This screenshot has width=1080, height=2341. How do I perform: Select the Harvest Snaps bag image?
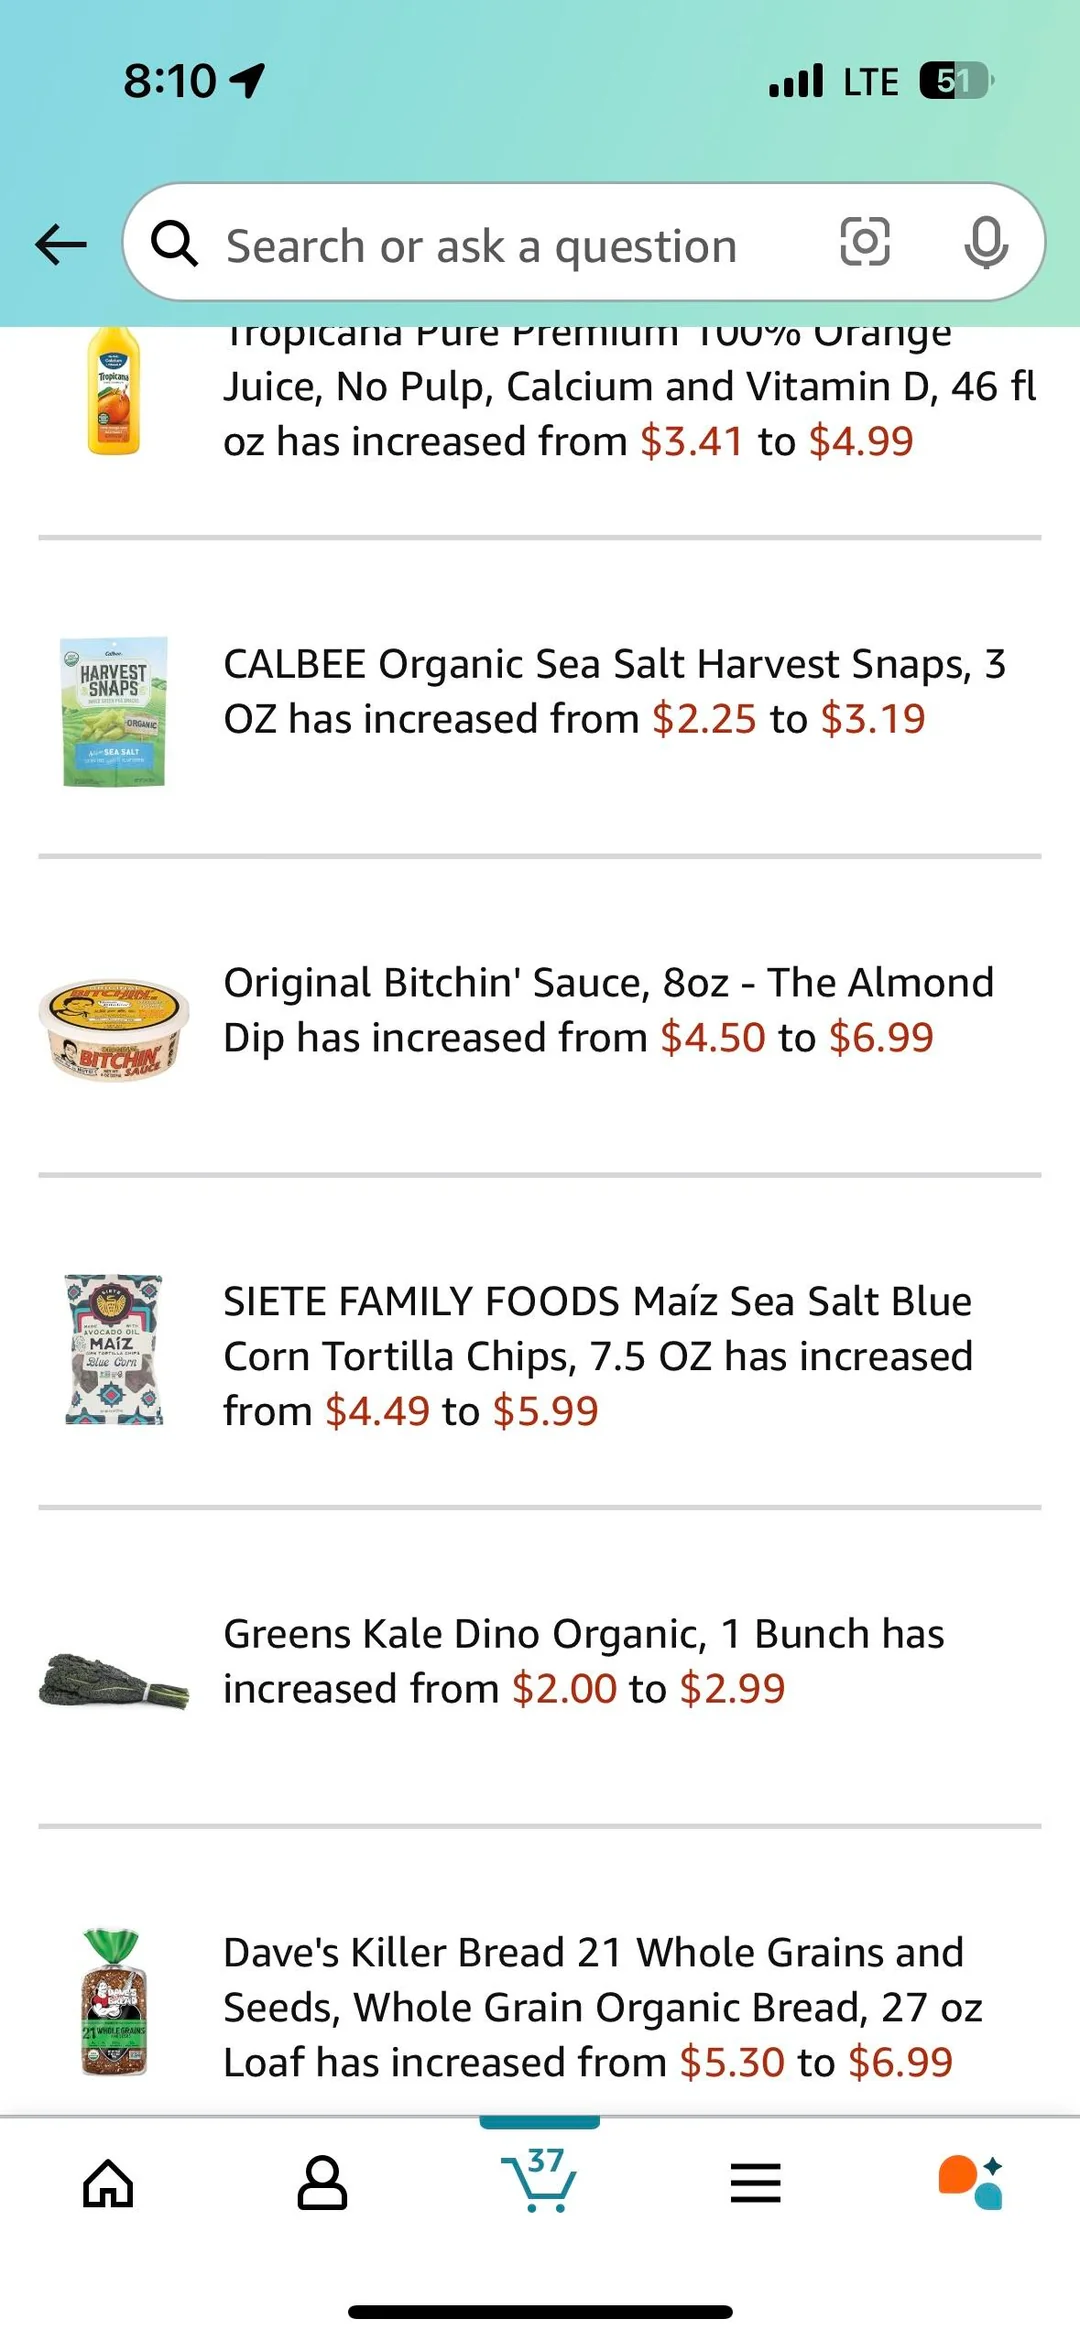point(114,711)
